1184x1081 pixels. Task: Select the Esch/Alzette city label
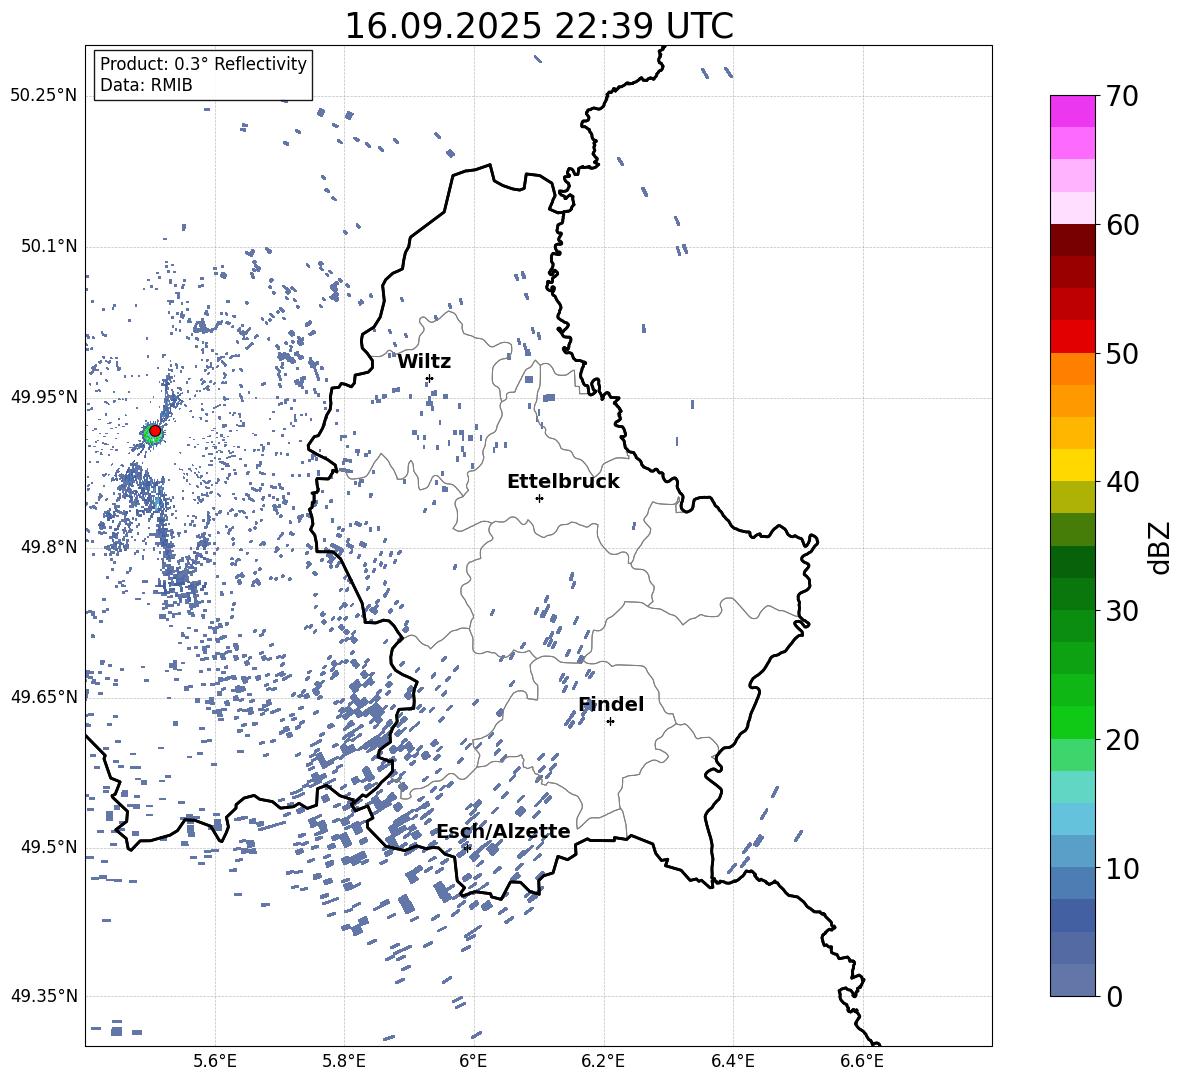pyautogui.click(x=503, y=831)
